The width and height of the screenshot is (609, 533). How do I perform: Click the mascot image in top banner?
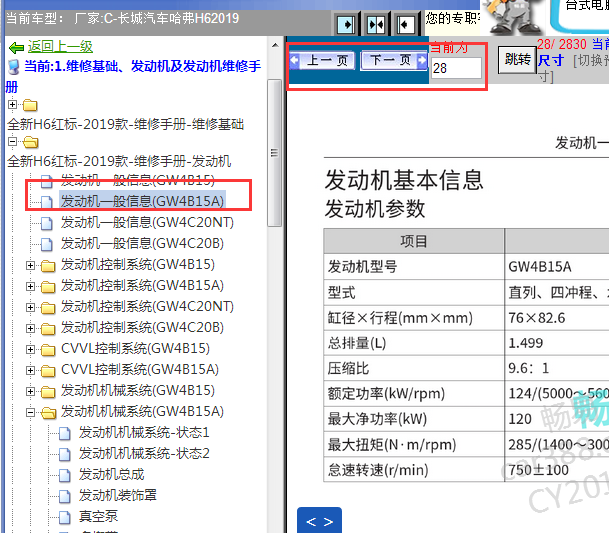click(x=513, y=17)
